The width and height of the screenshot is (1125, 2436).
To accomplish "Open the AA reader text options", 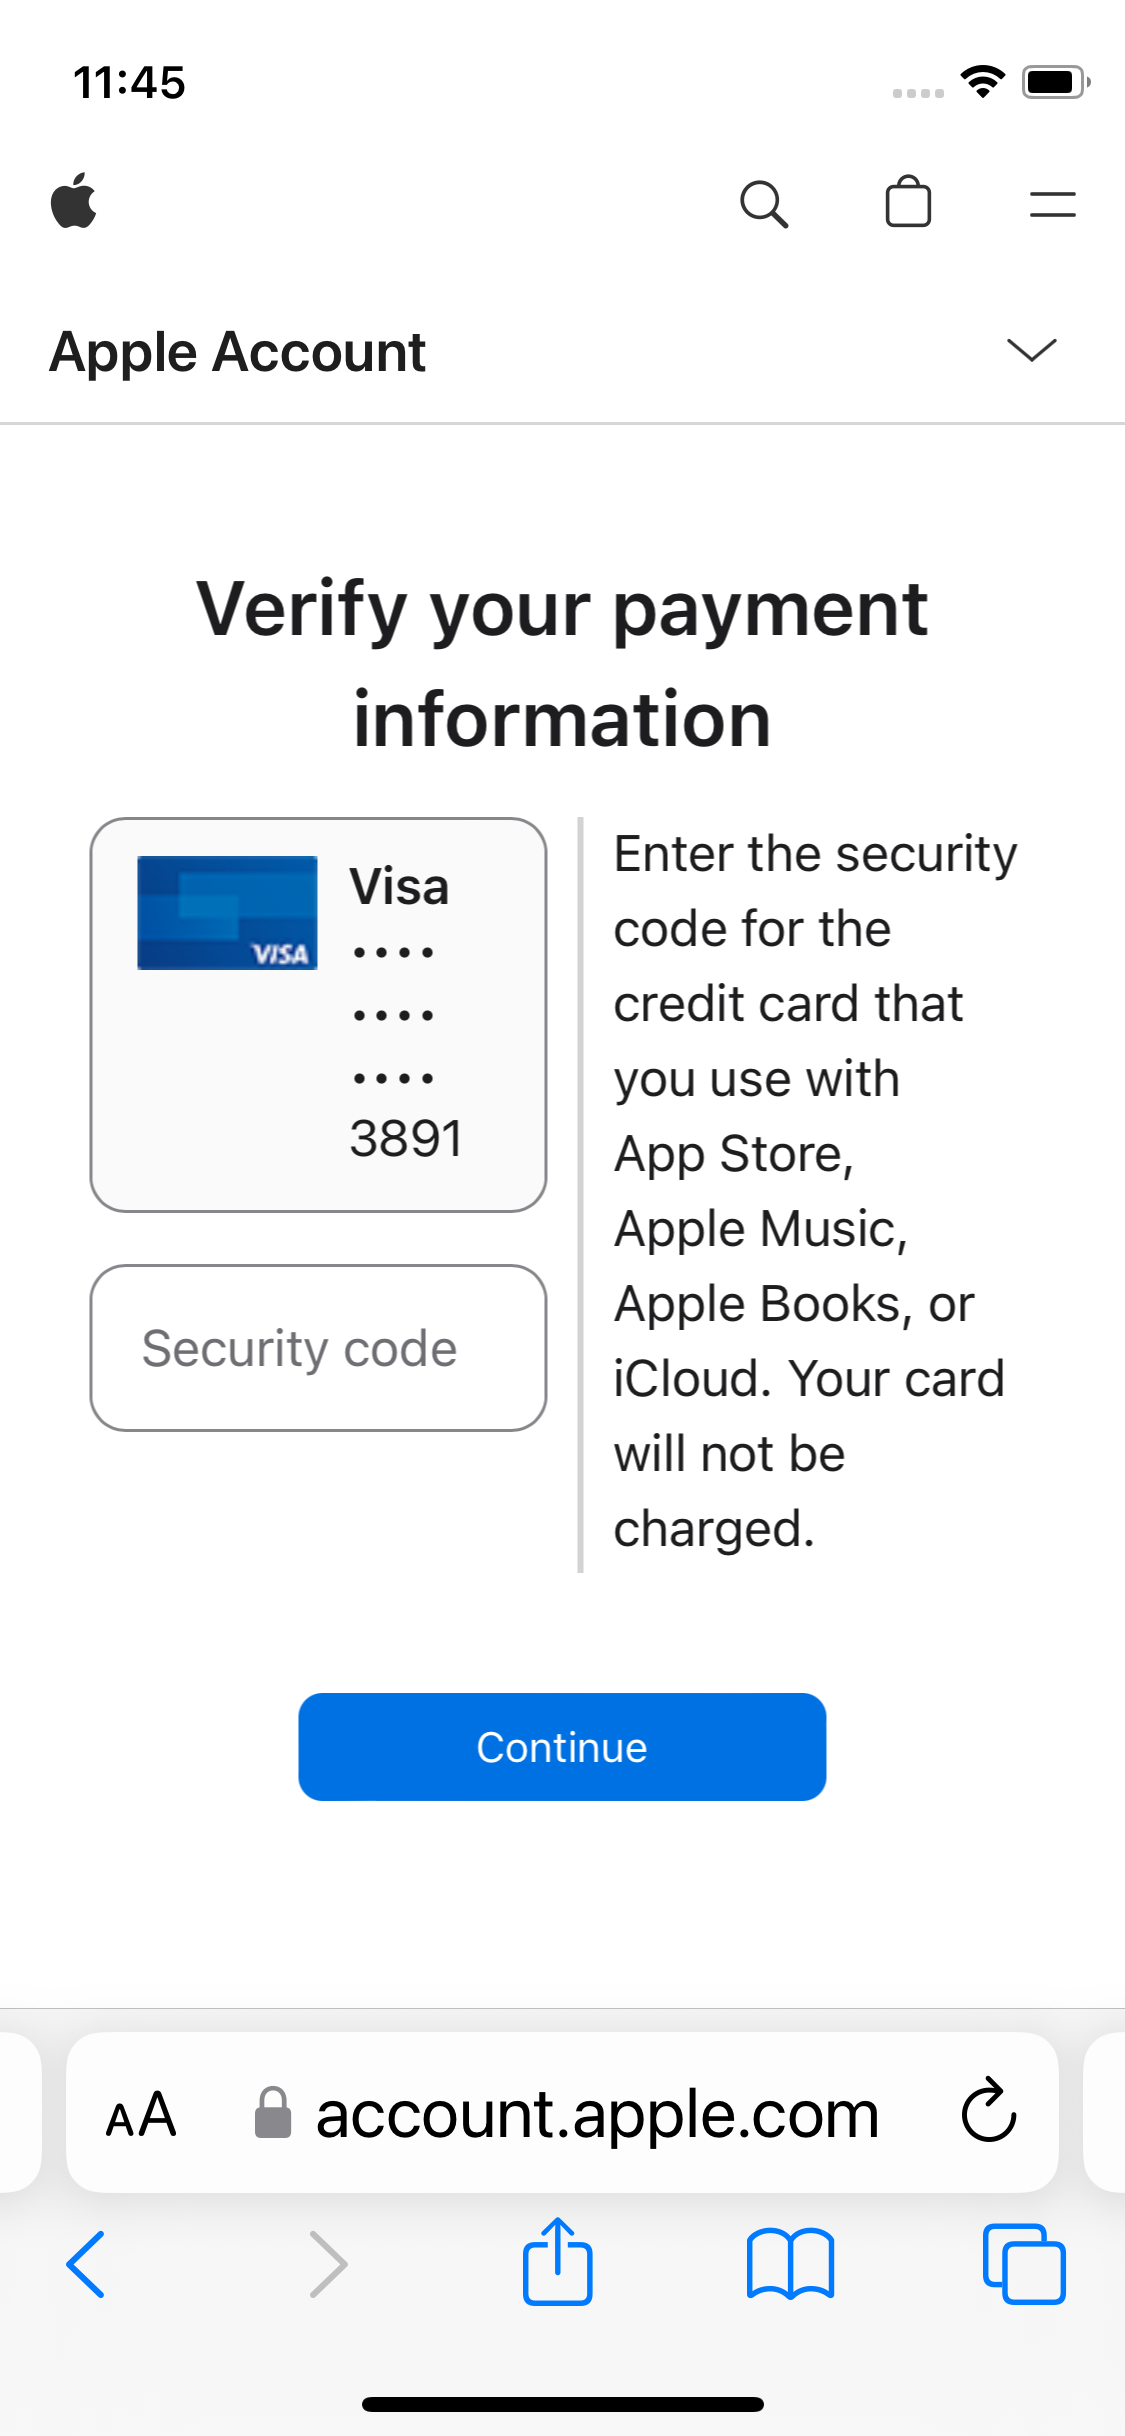I will point(141,2114).
